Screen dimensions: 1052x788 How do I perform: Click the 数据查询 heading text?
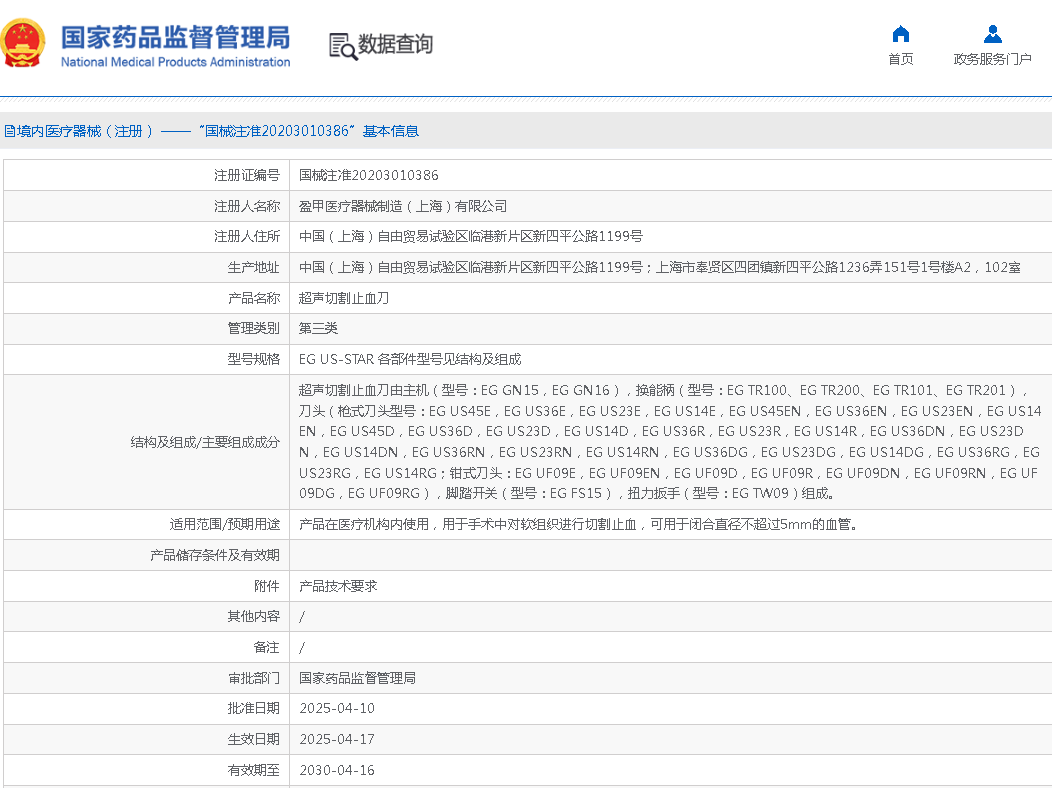click(x=396, y=44)
